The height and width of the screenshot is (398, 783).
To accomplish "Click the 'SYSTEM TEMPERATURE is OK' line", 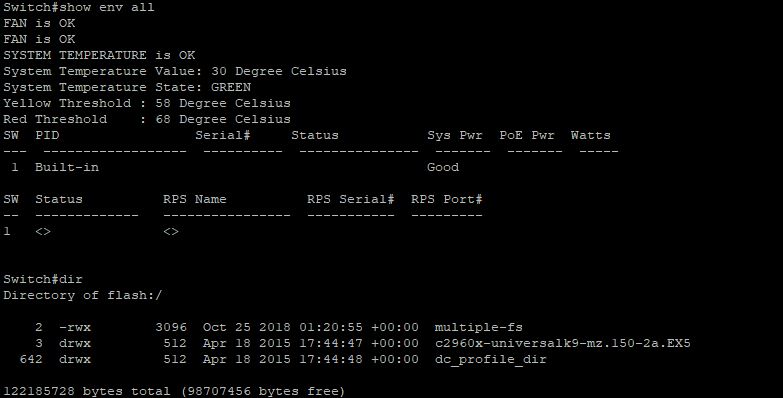I will [99, 55].
